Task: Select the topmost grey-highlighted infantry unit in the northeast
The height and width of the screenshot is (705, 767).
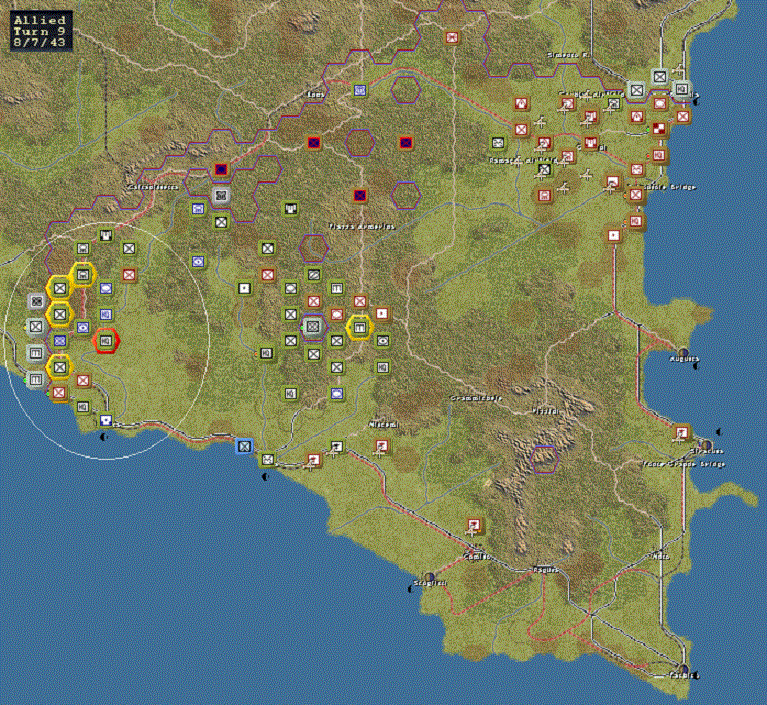Action: [x=659, y=77]
